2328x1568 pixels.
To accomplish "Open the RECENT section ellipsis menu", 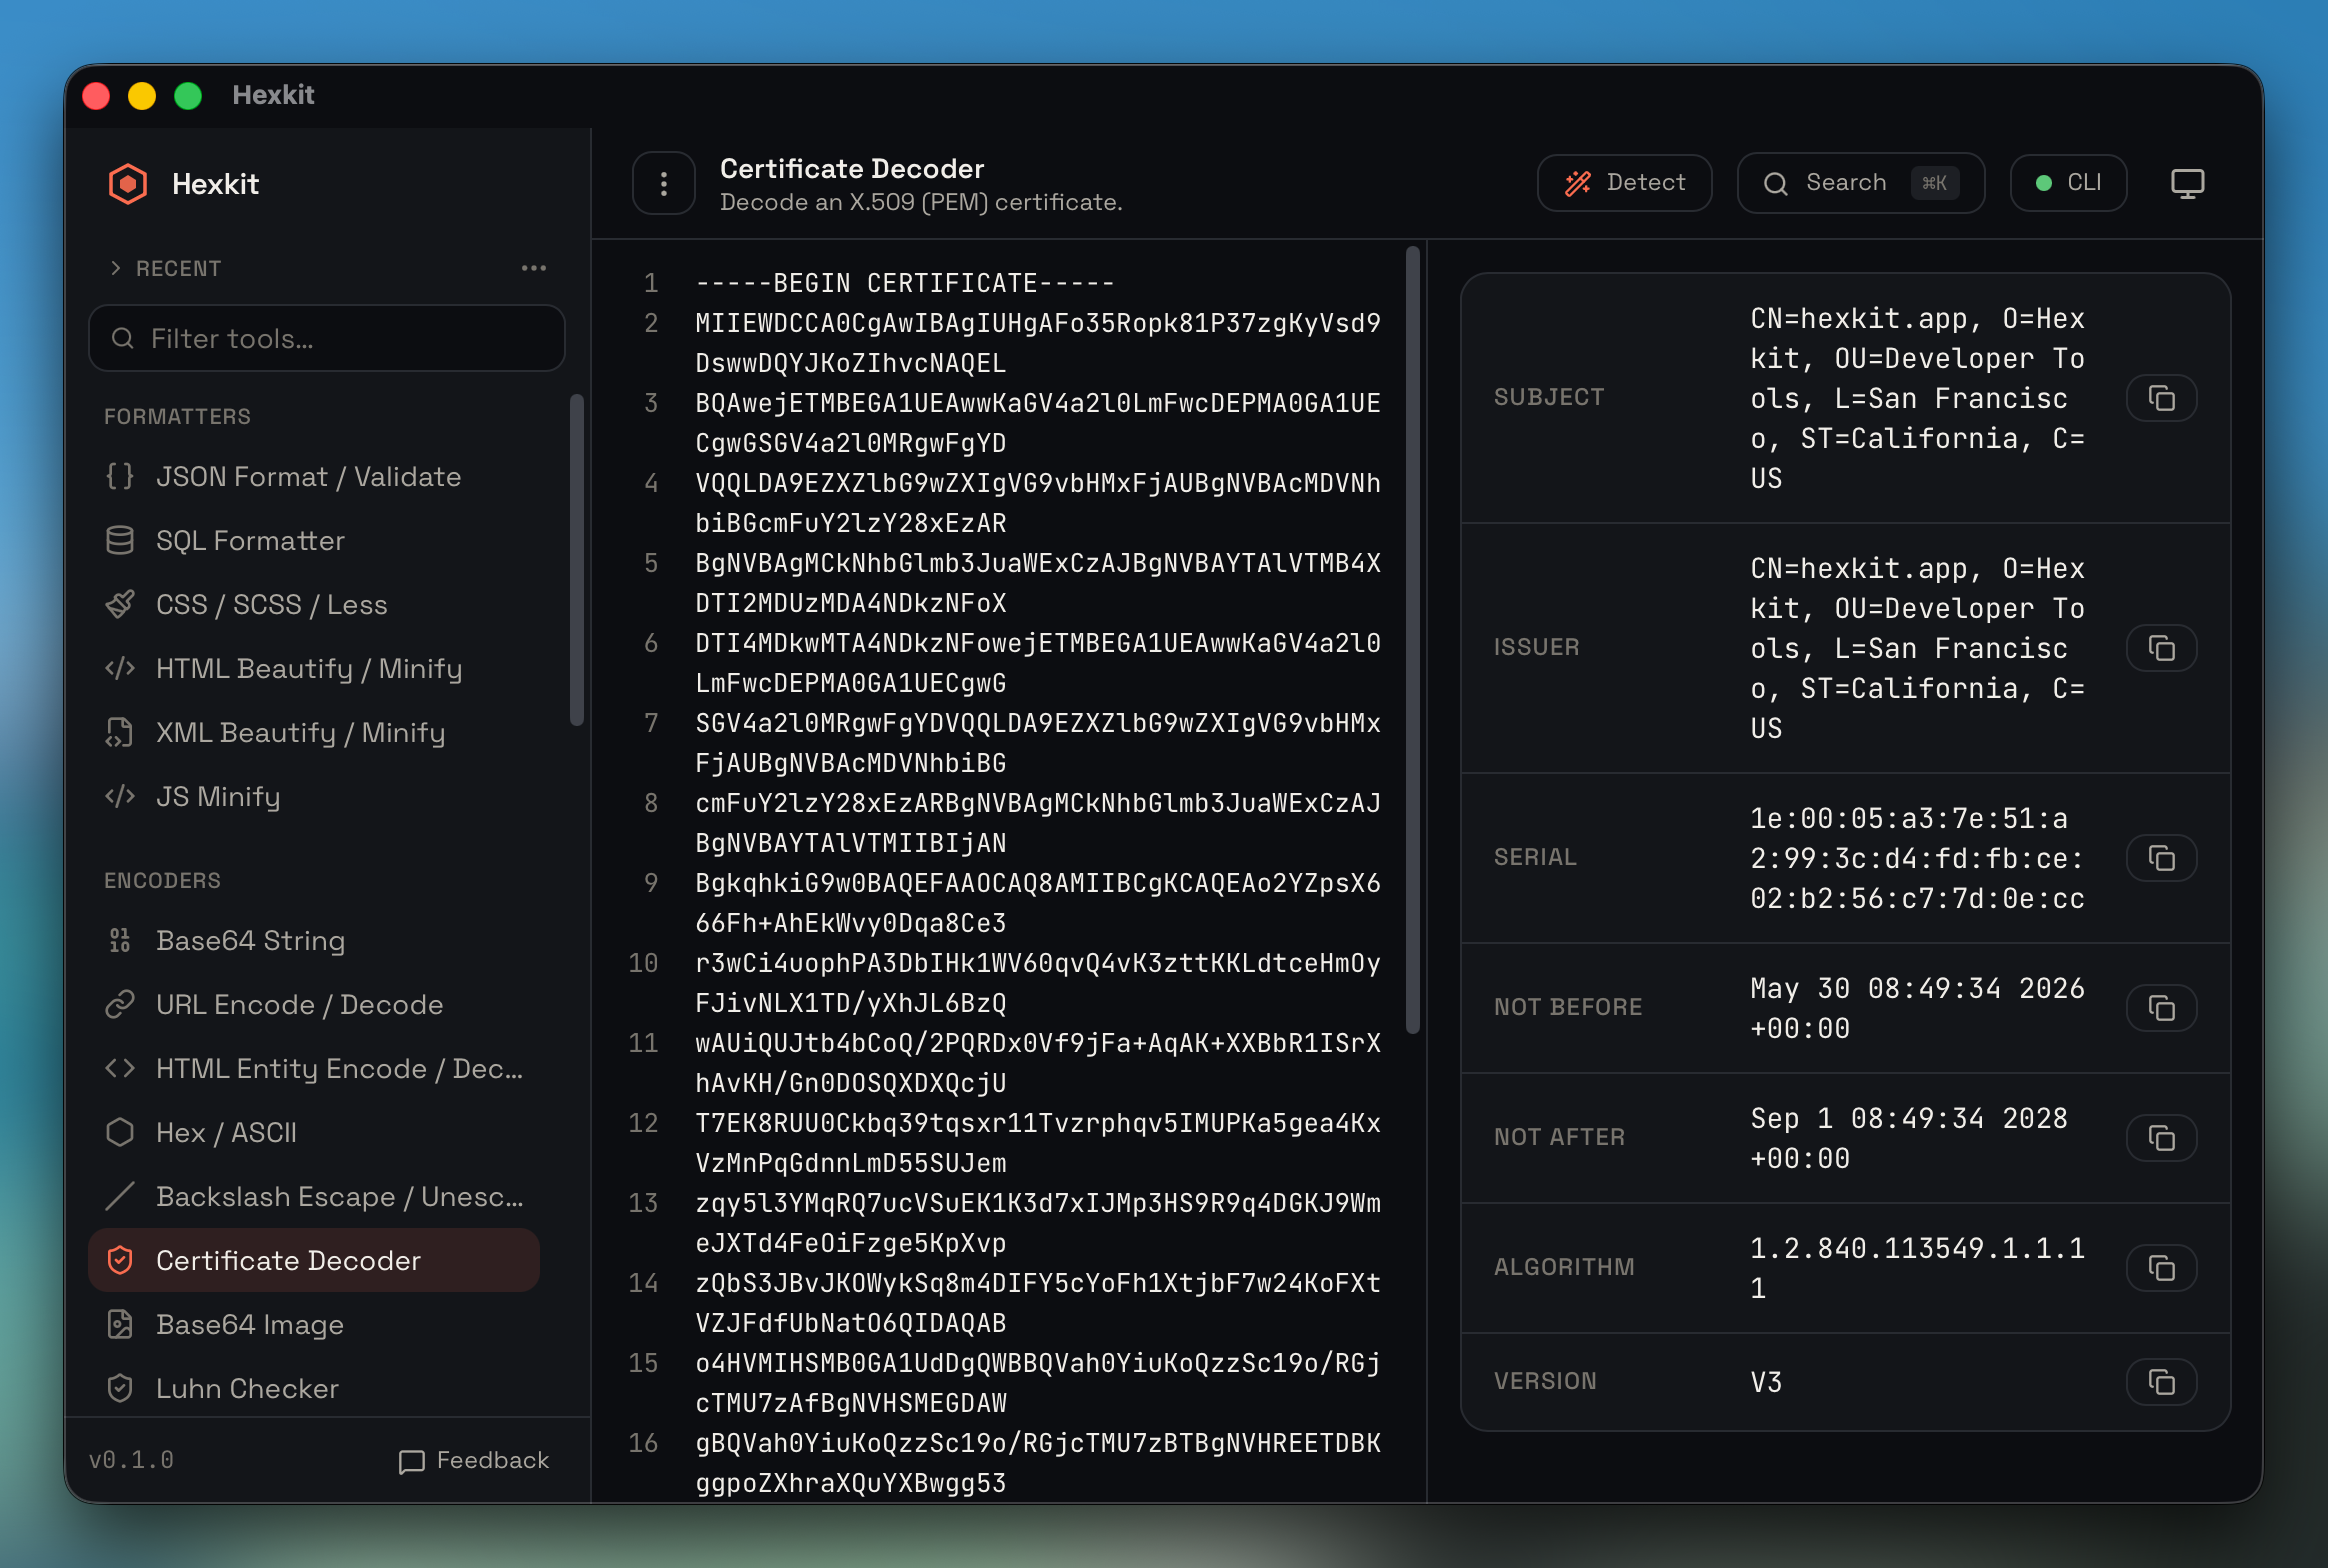I will tap(534, 268).
